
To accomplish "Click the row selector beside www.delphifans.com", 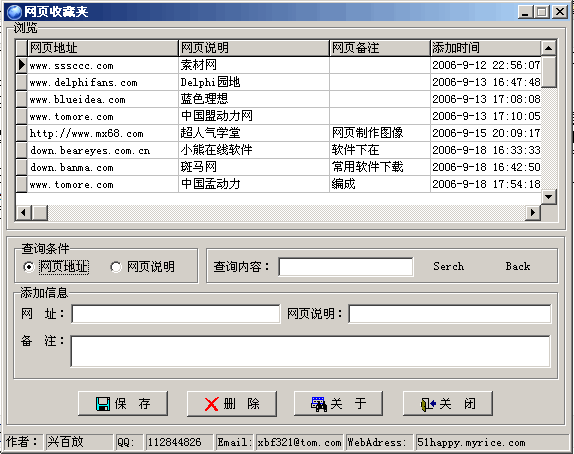I will click(22, 82).
